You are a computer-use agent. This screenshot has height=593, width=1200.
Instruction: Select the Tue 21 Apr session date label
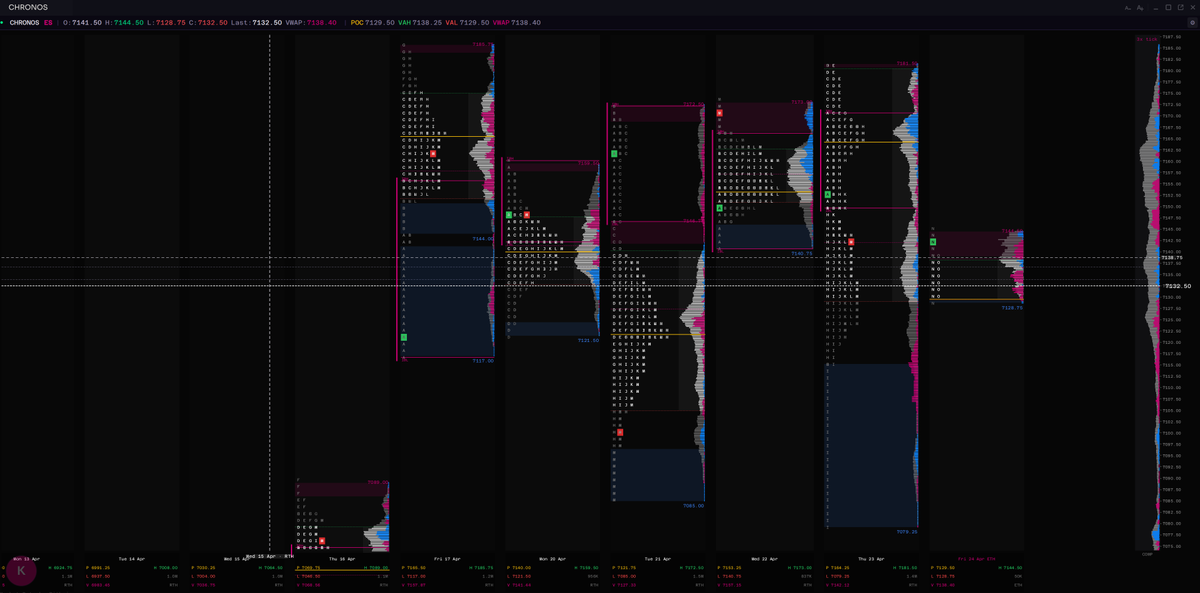[x=658, y=559]
